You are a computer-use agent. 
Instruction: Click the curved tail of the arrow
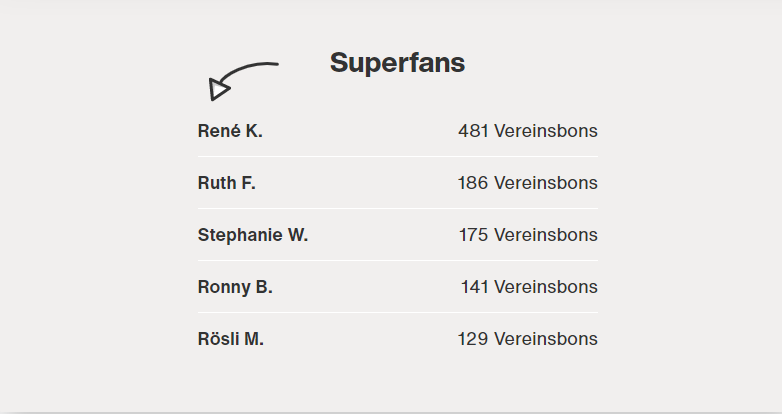tap(250, 71)
